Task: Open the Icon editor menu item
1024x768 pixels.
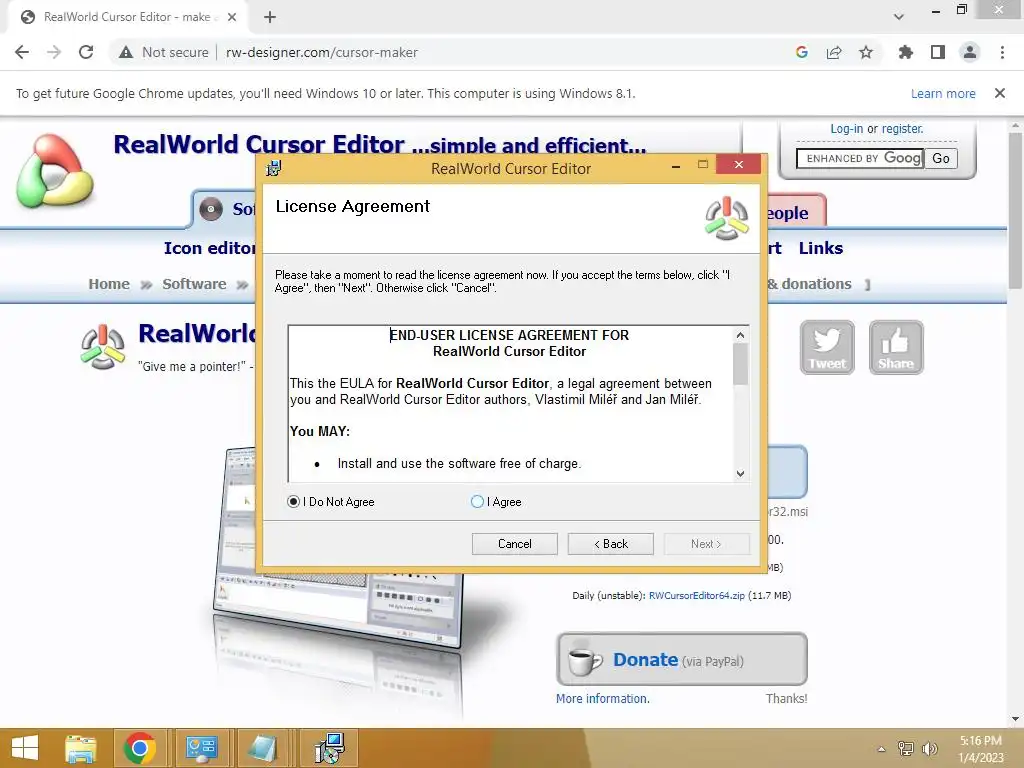Action: [x=210, y=248]
